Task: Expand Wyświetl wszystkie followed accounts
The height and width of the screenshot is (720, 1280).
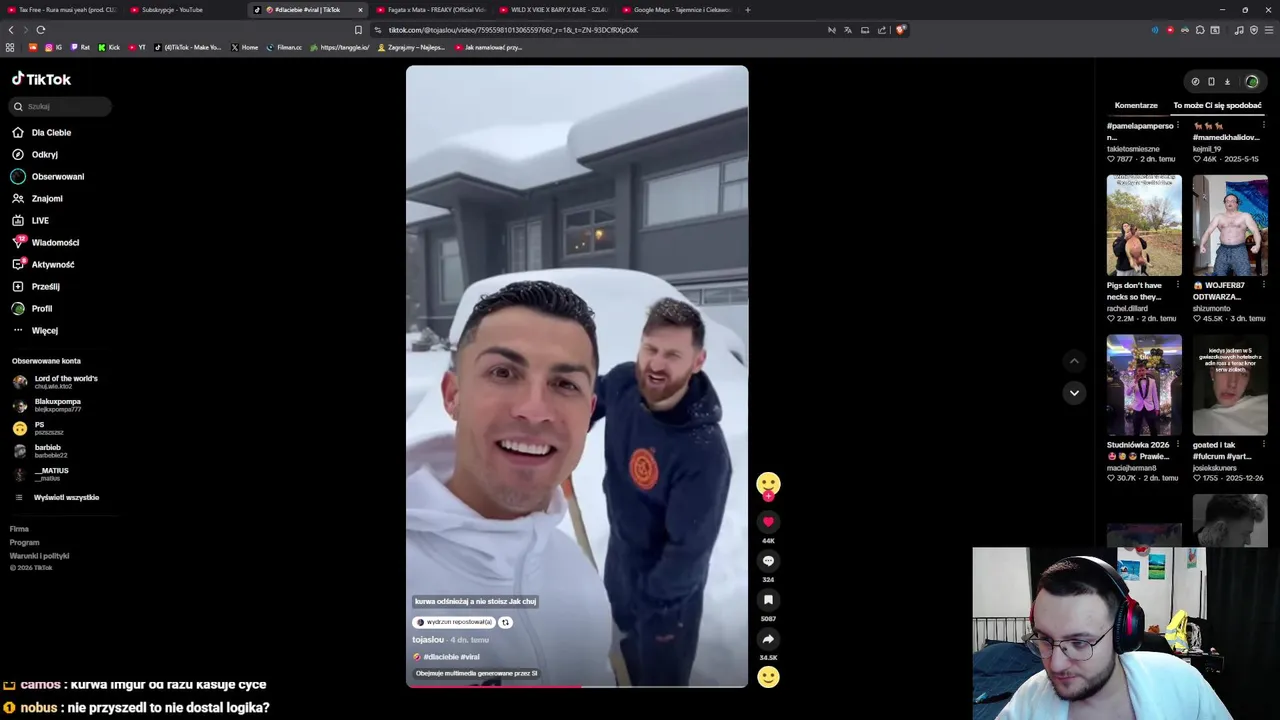Action: tap(56, 497)
